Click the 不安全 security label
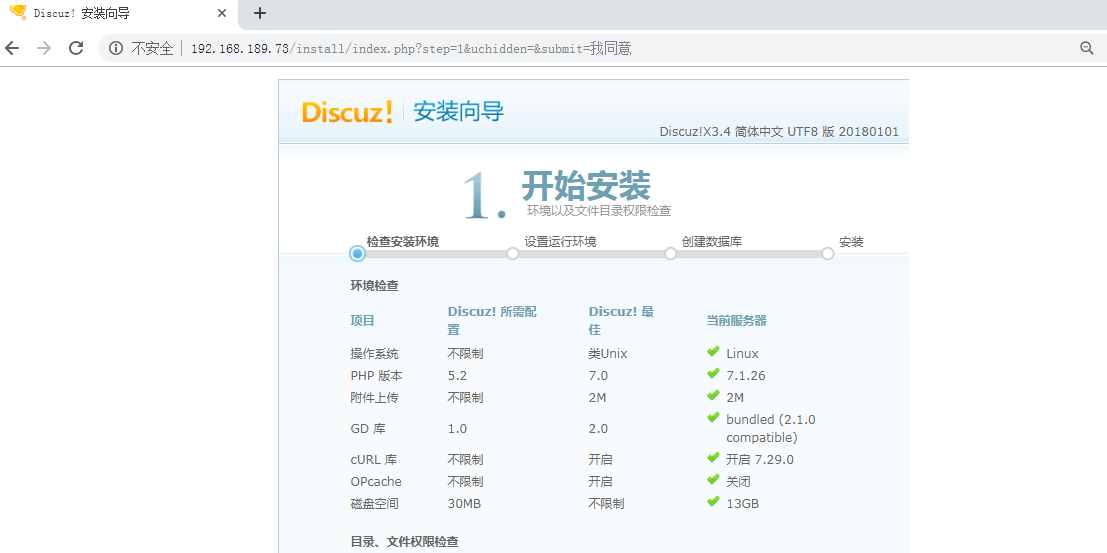This screenshot has height=553, width=1107. (152, 49)
